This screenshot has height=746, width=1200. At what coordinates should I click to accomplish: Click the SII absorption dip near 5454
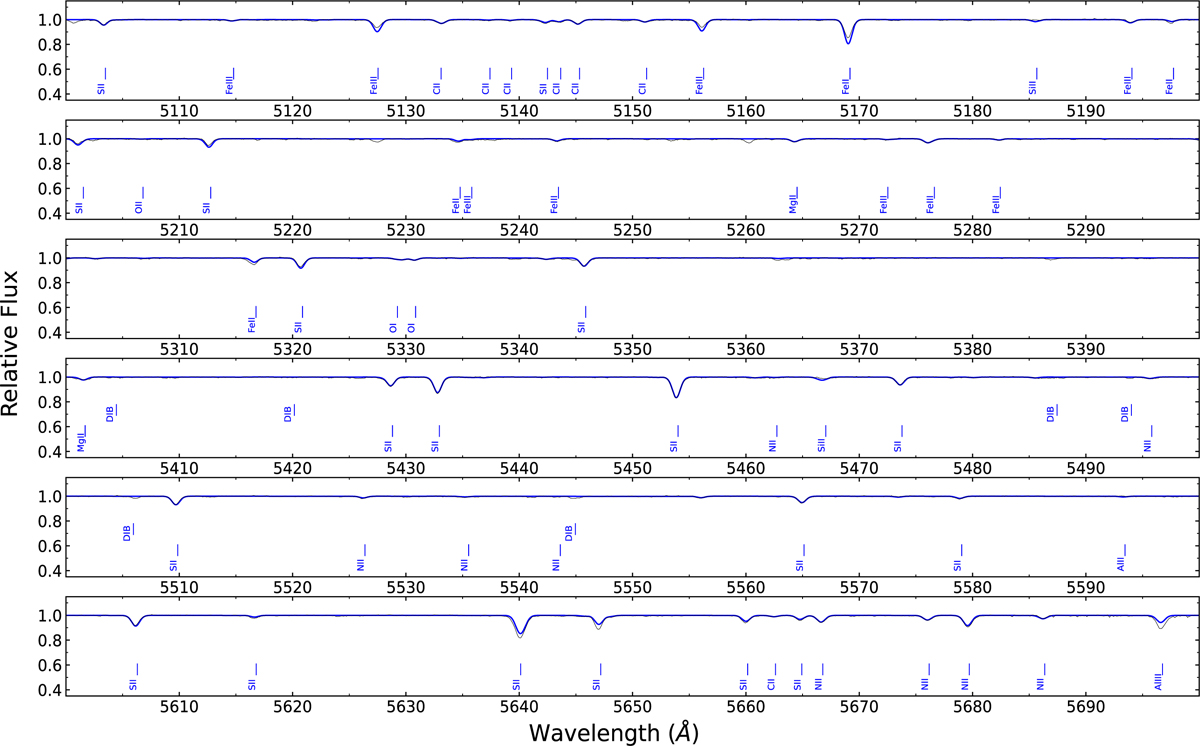point(677,394)
